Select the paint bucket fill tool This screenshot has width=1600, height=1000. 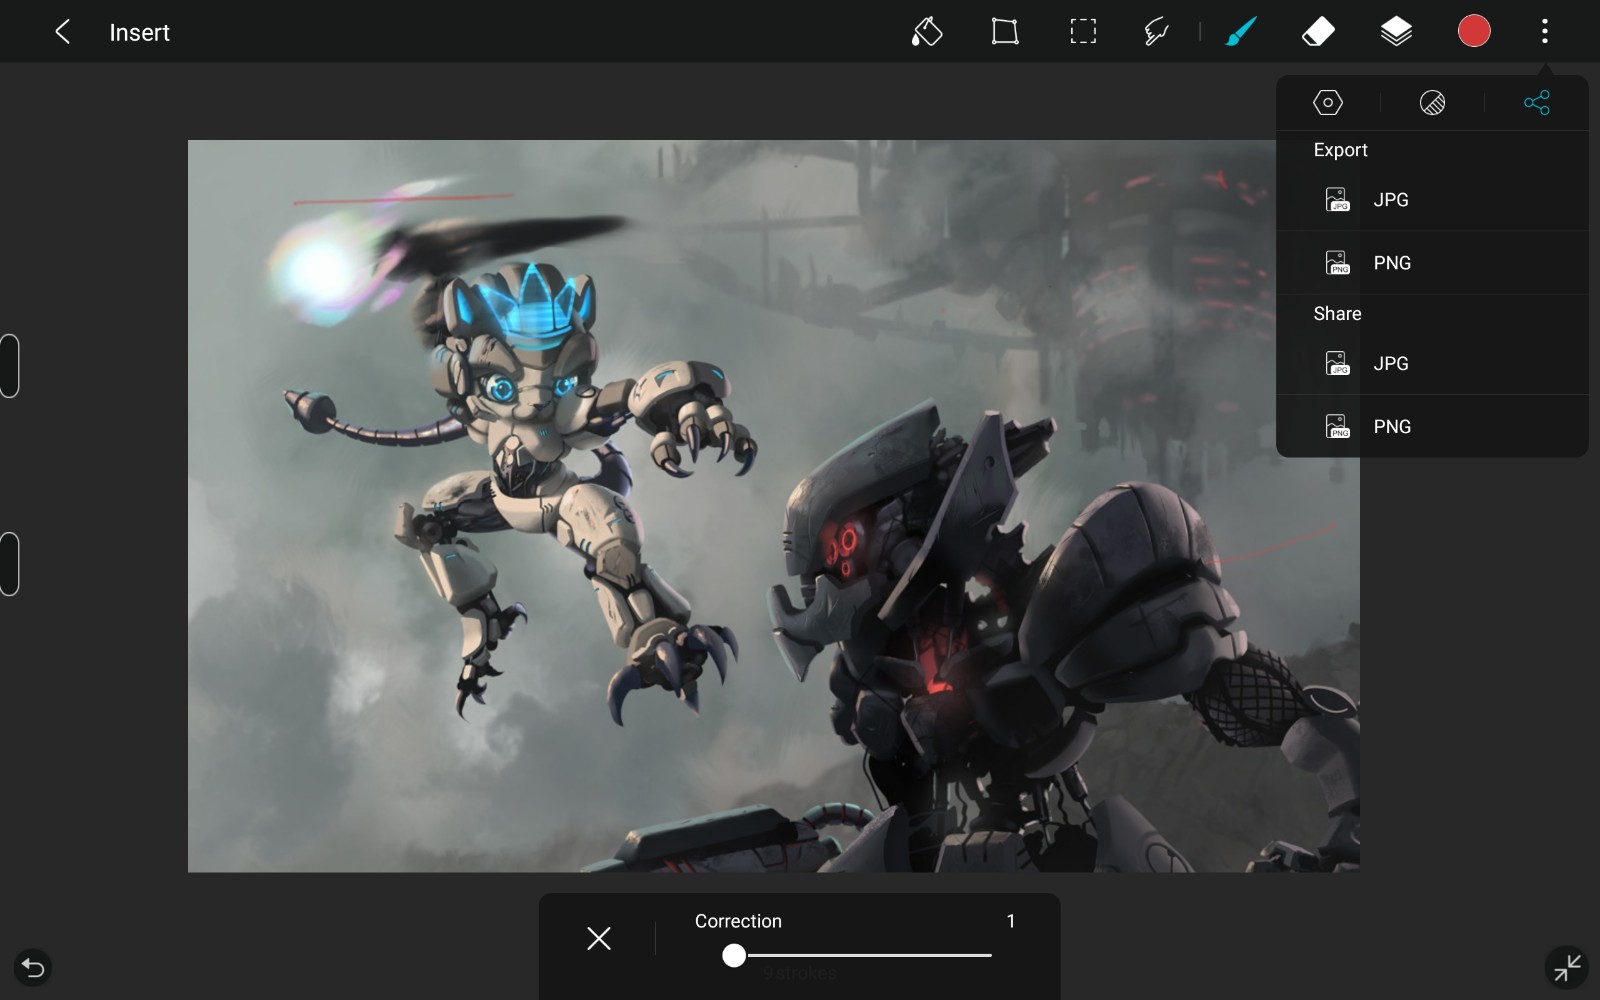pos(926,32)
